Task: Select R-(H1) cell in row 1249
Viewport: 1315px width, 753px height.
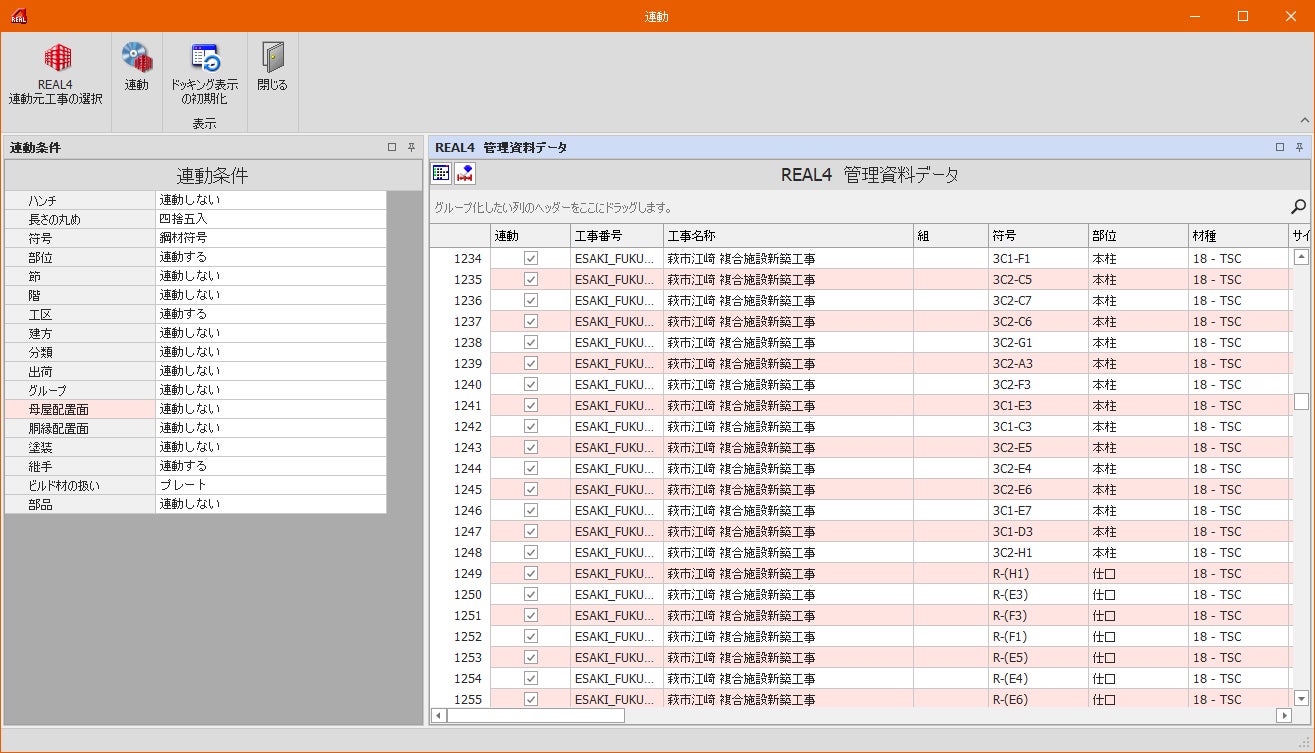Action: [1038, 573]
